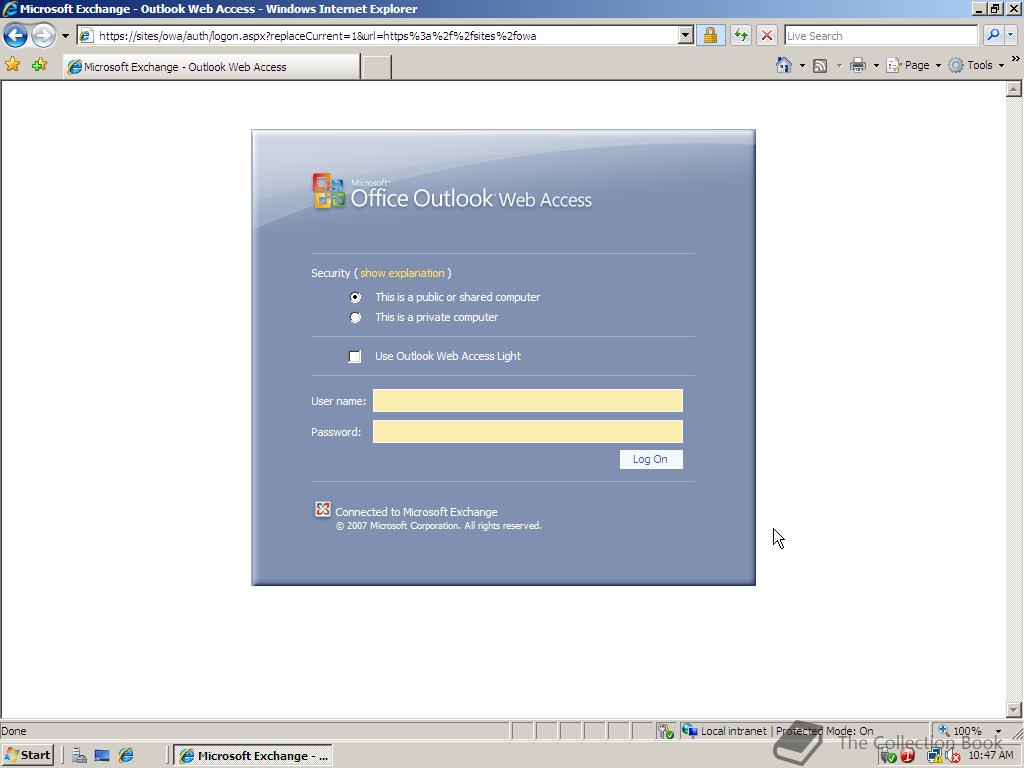Launch Internet Explorer from quick launch
The height and width of the screenshot is (768, 1024).
126,756
